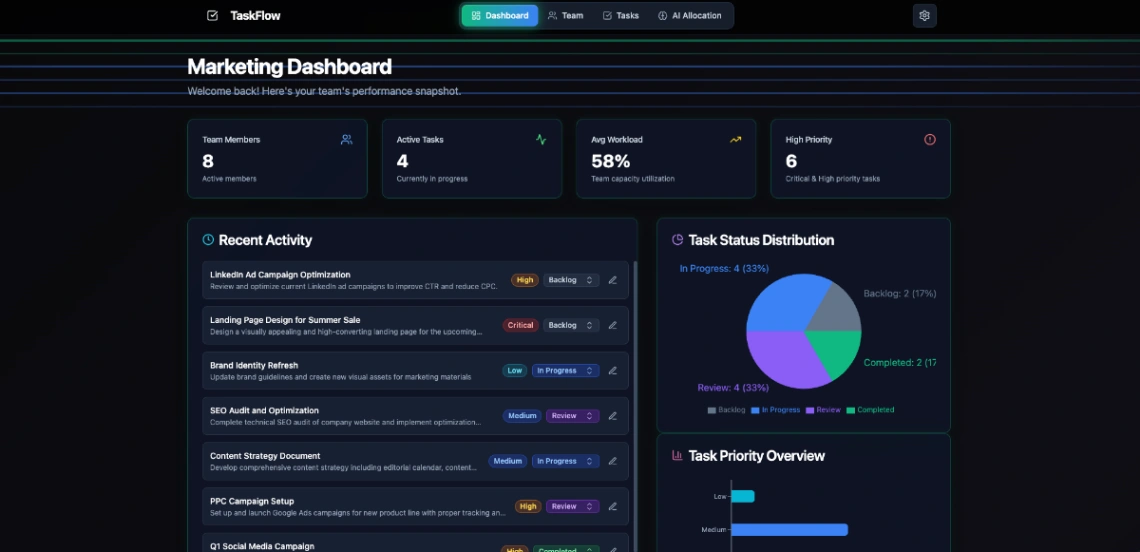The image size is (1140, 552).
Task: Click the Active Tasks pulse icon
Action: click(541, 140)
